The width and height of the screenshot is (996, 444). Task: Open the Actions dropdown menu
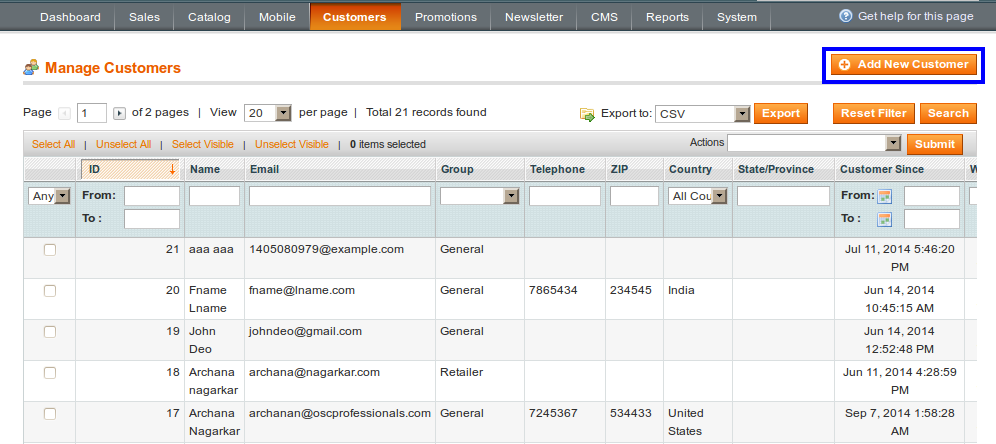pos(893,143)
